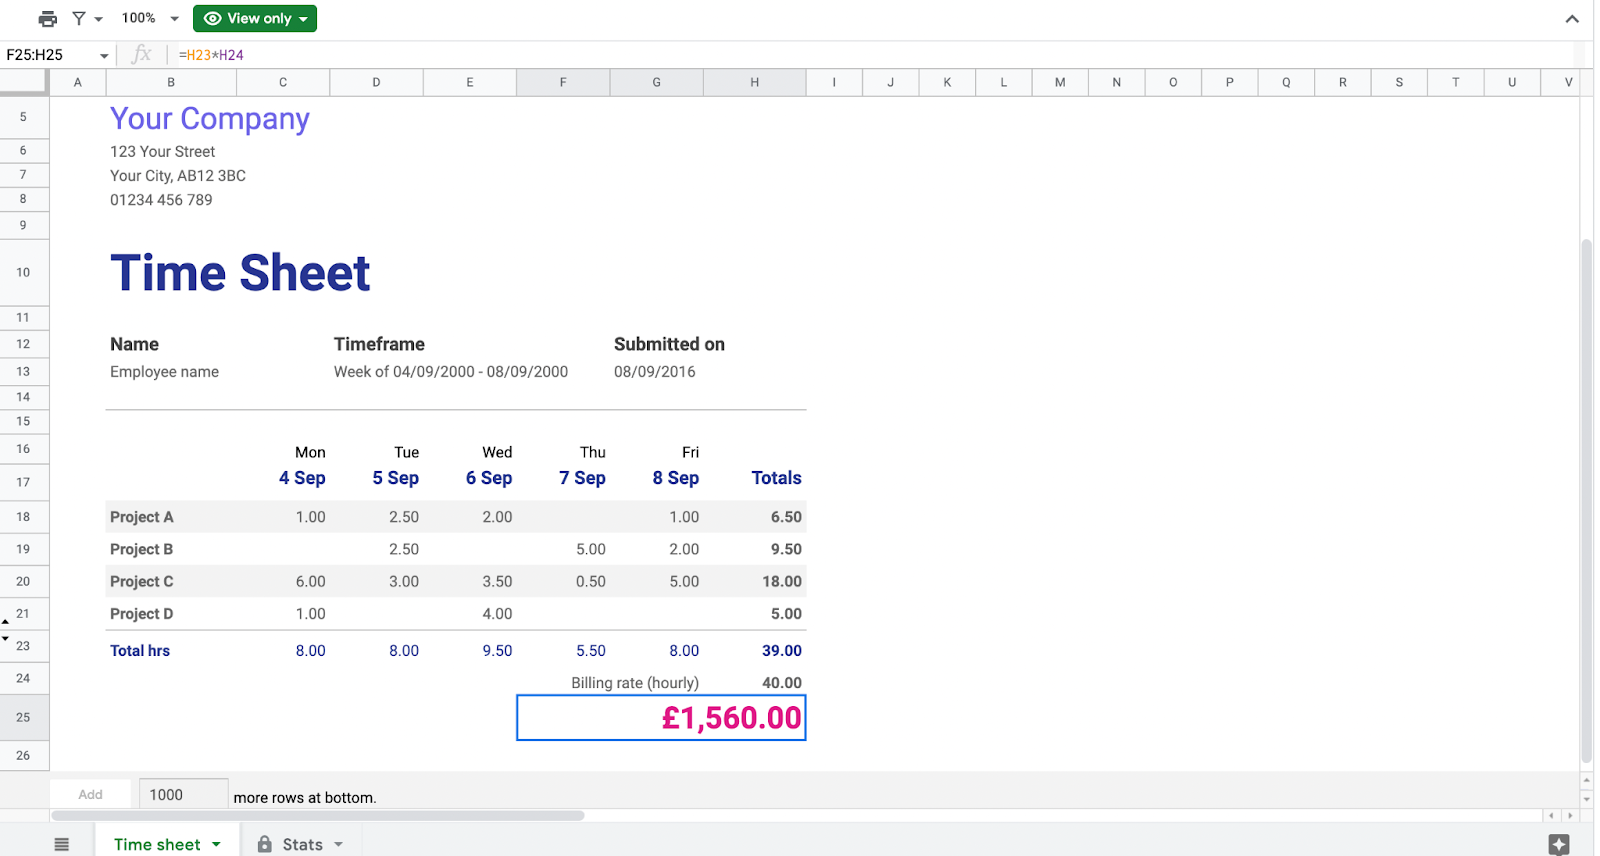The width and height of the screenshot is (1600, 856).
Task: Click the filter funnel icon
Action: click(x=79, y=19)
